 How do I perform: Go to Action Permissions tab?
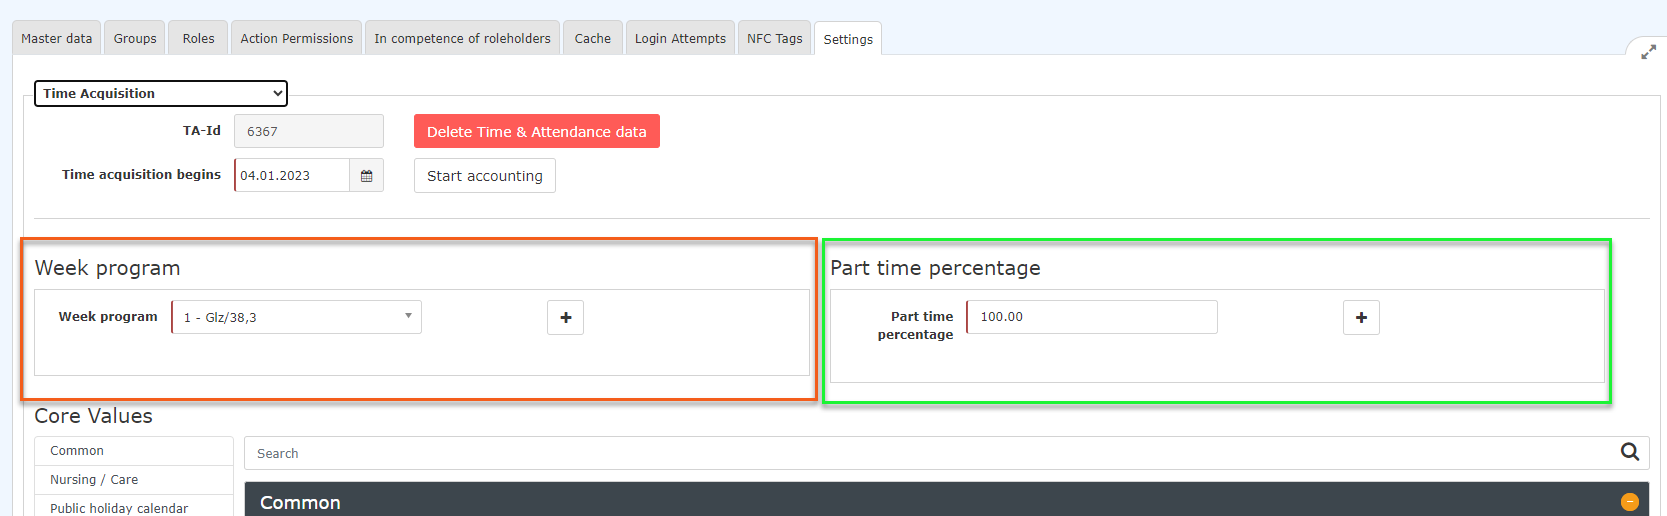(x=297, y=38)
